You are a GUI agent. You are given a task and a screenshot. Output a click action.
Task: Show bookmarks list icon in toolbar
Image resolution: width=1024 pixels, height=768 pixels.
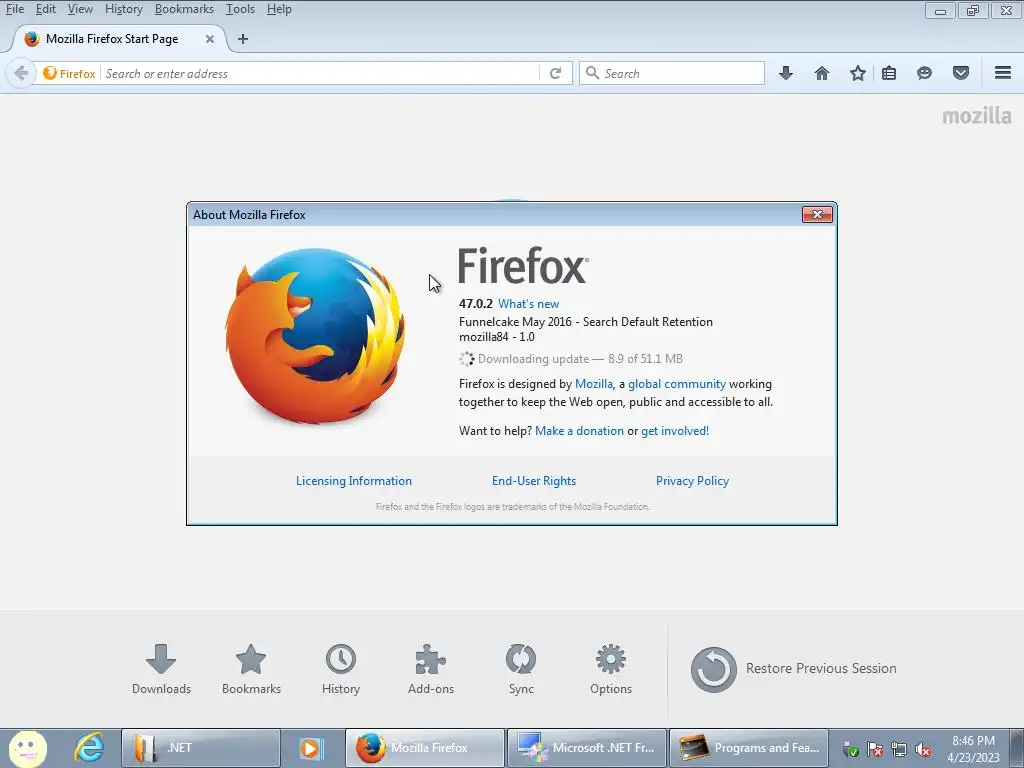889,73
